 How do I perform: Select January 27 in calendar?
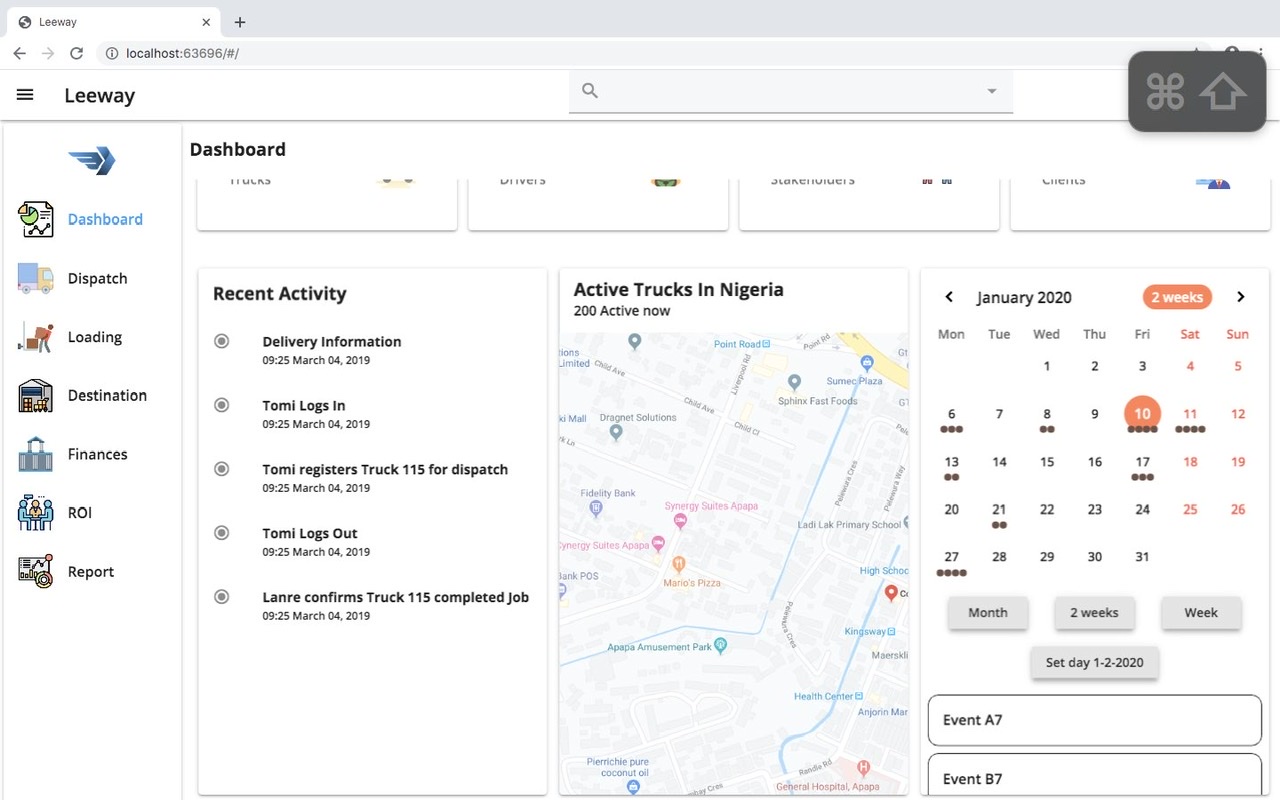951,557
